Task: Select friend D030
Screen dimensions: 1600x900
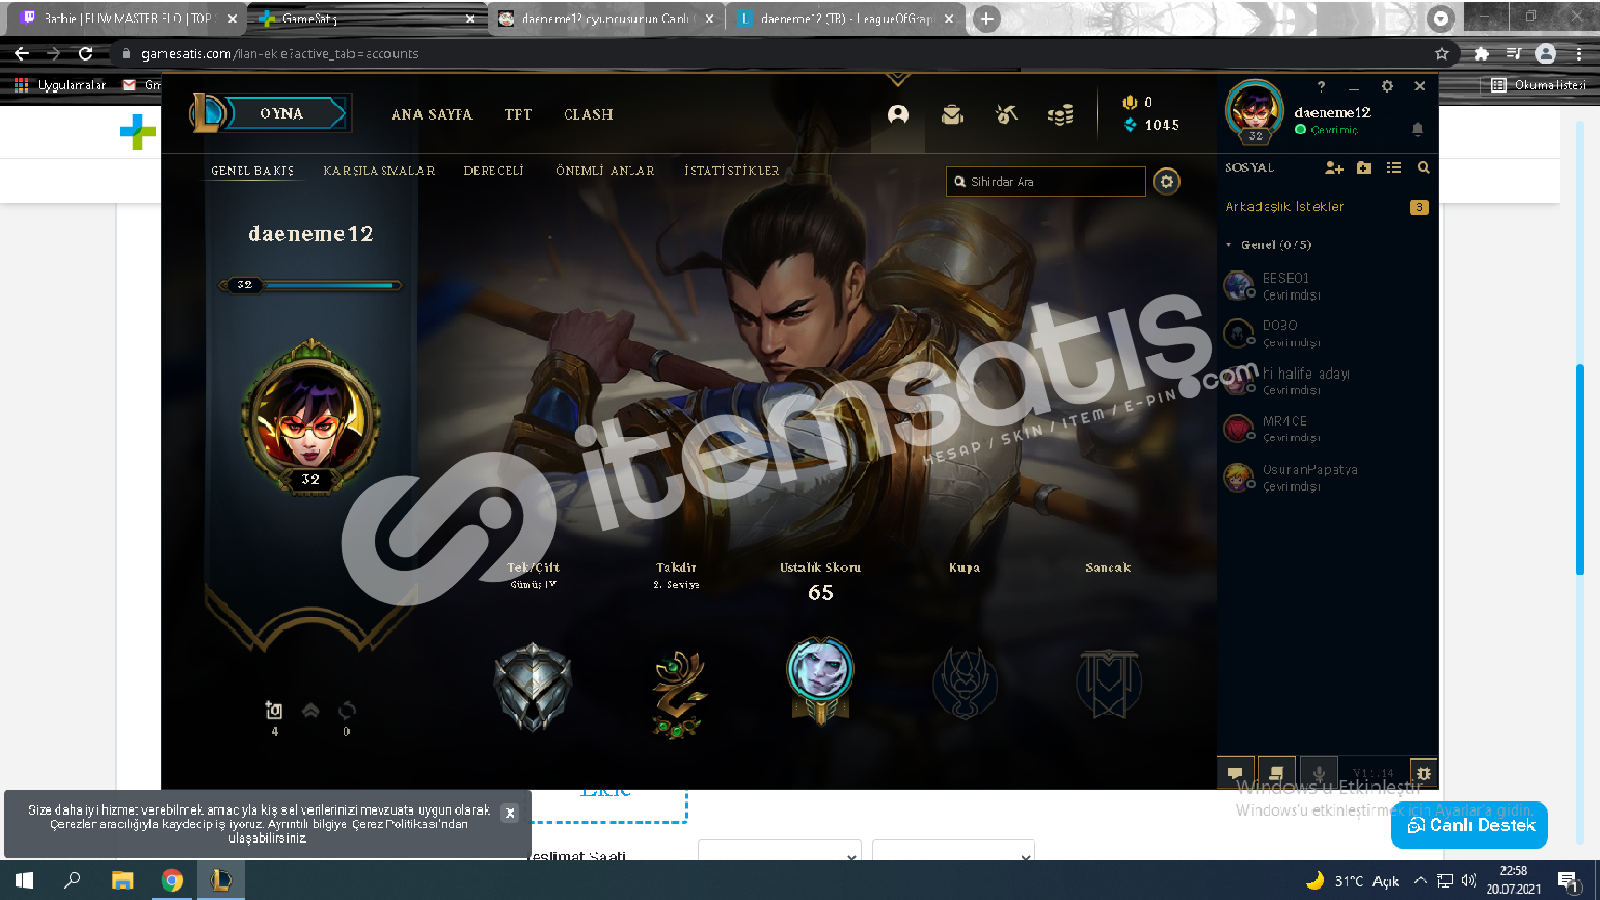Action: (x=1326, y=333)
